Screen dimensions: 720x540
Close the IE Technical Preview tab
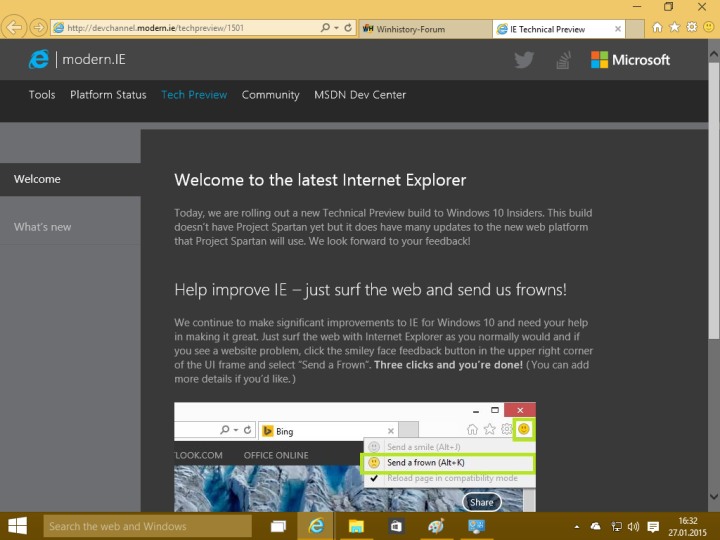(x=618, y=29)
